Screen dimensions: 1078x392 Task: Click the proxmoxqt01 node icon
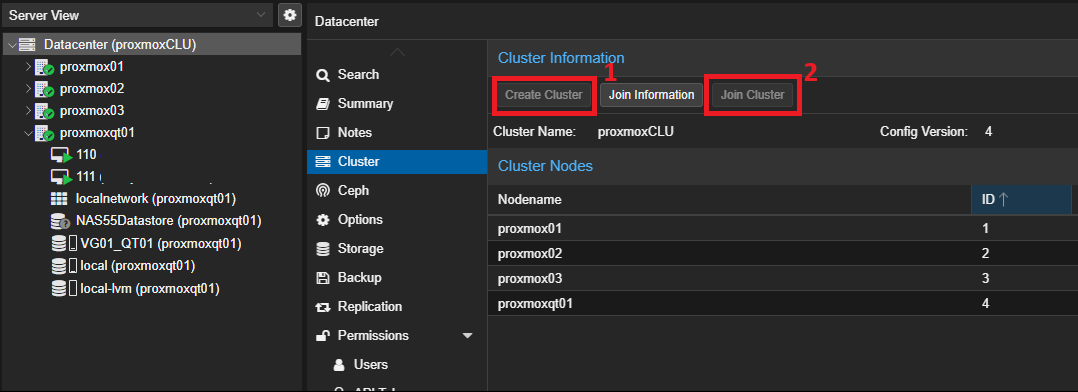44,133
